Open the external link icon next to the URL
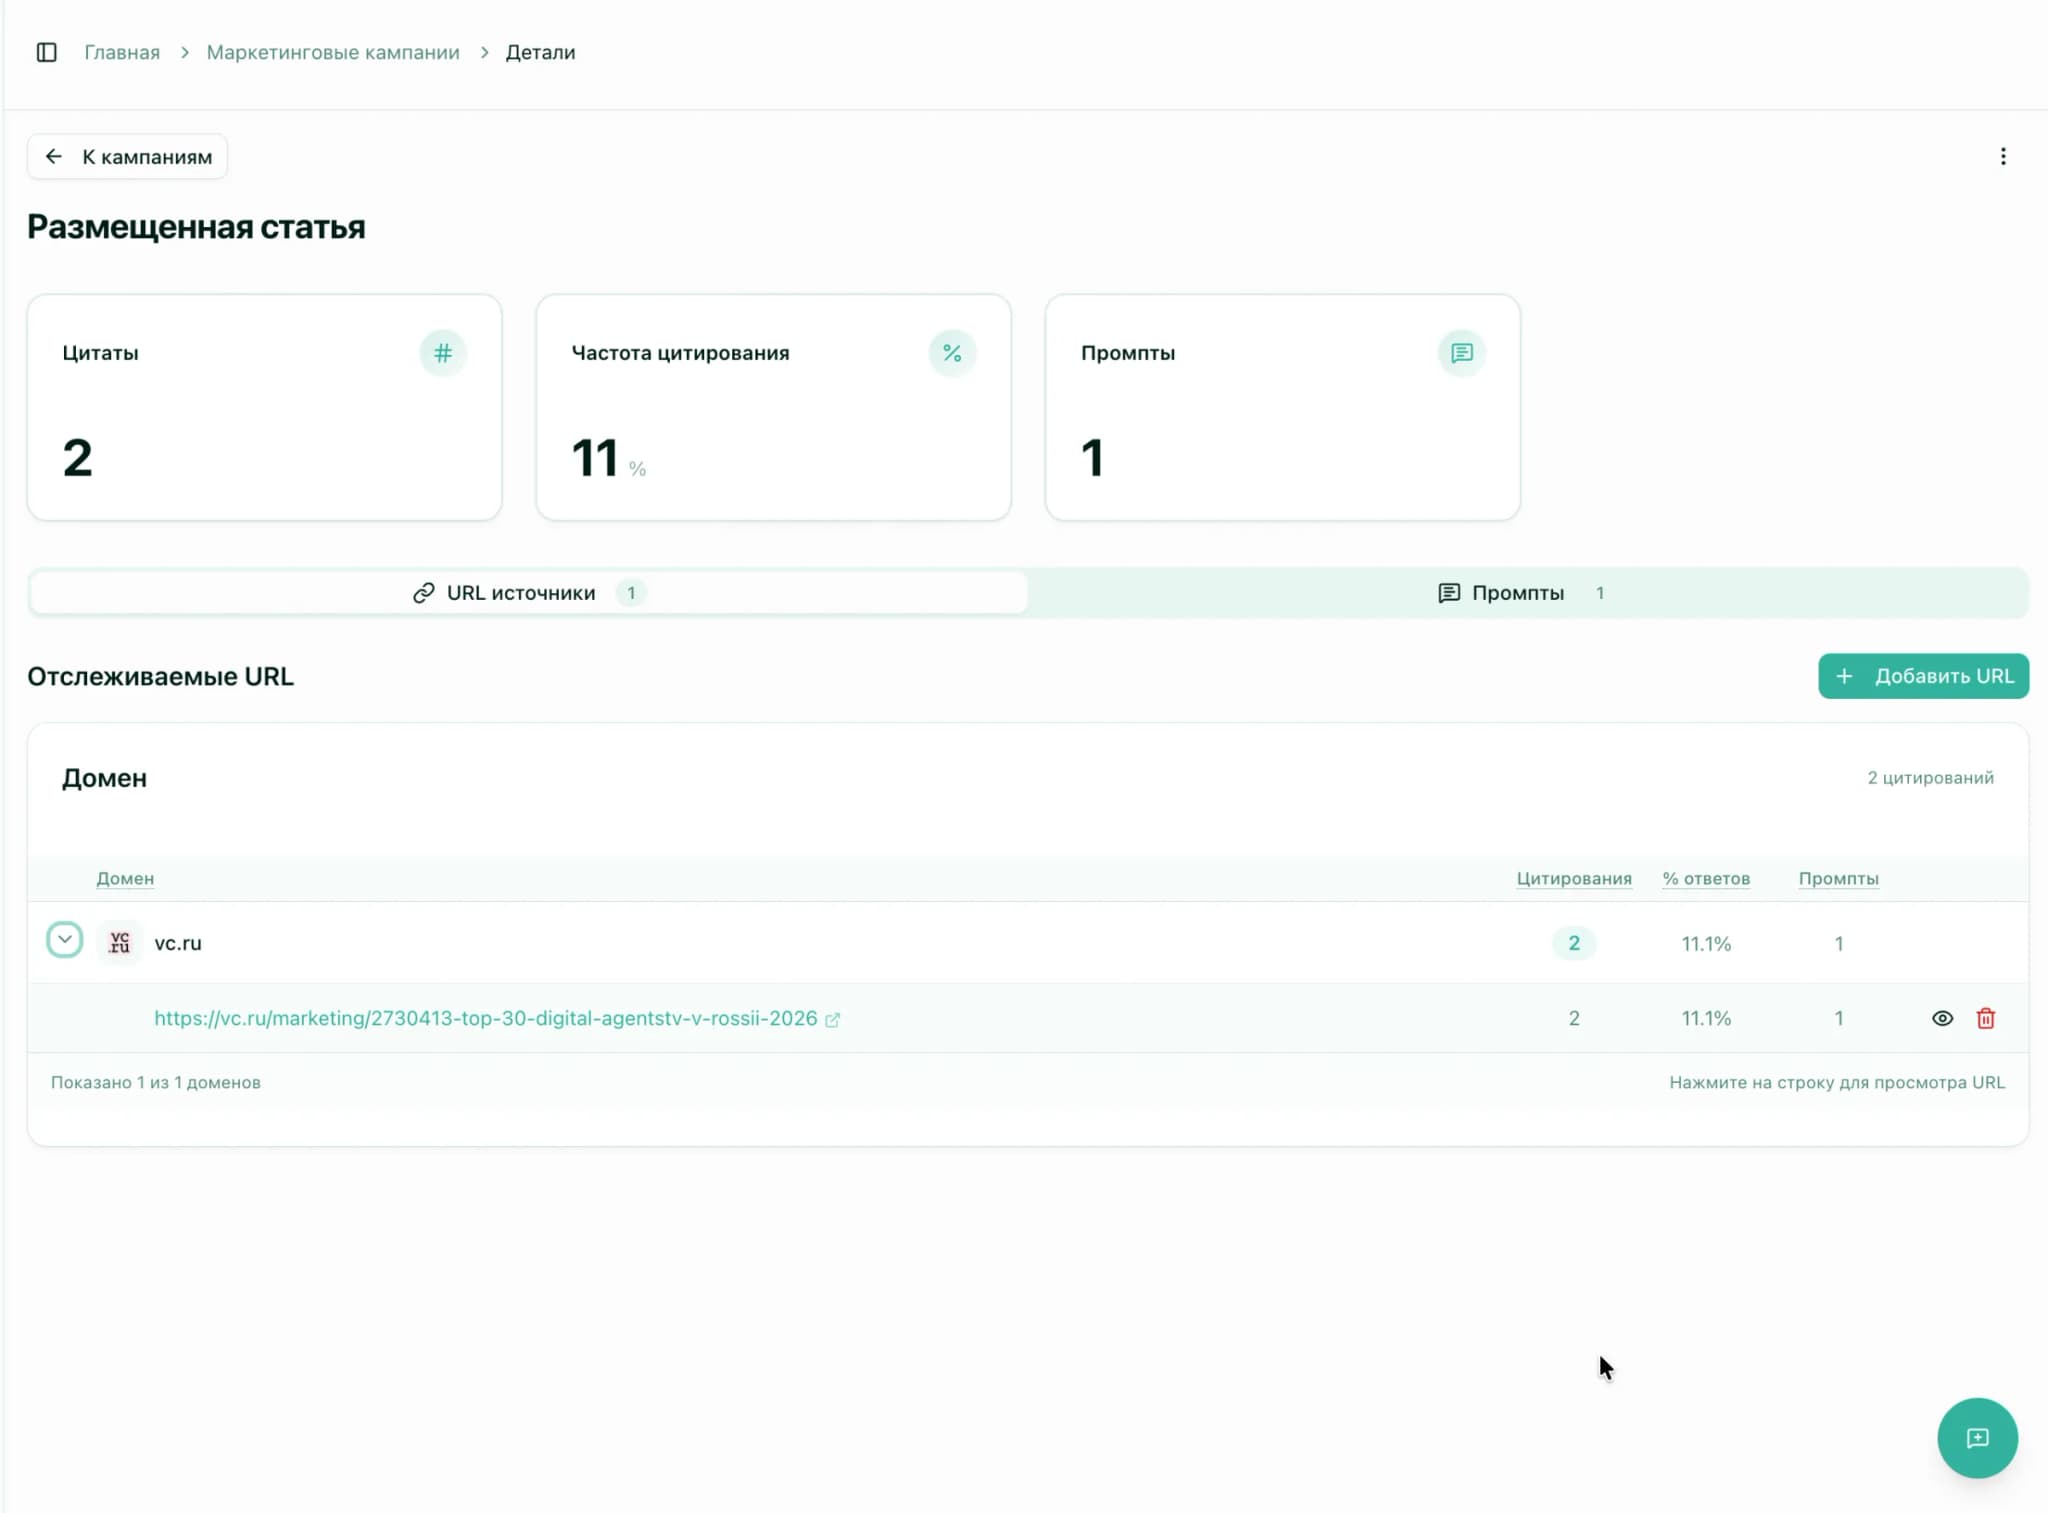The width and height of the screenshot is (2048, 1513). pos(834,1018)
